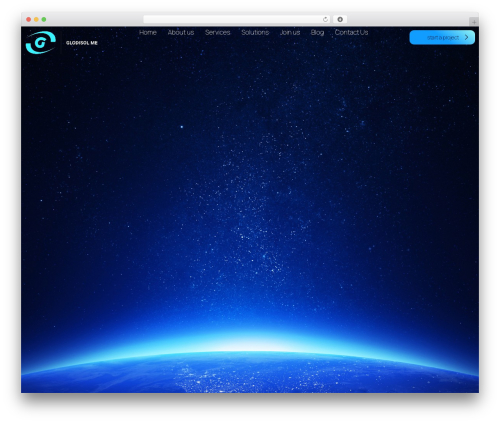
Task: Click the Globisol logo icon
Action: (x=41, y=42)
